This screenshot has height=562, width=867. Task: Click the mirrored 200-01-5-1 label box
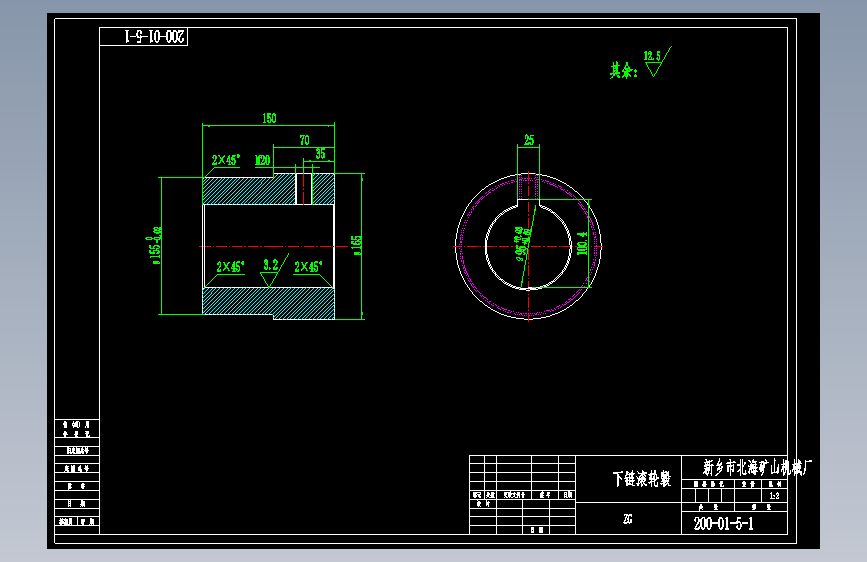144,37
